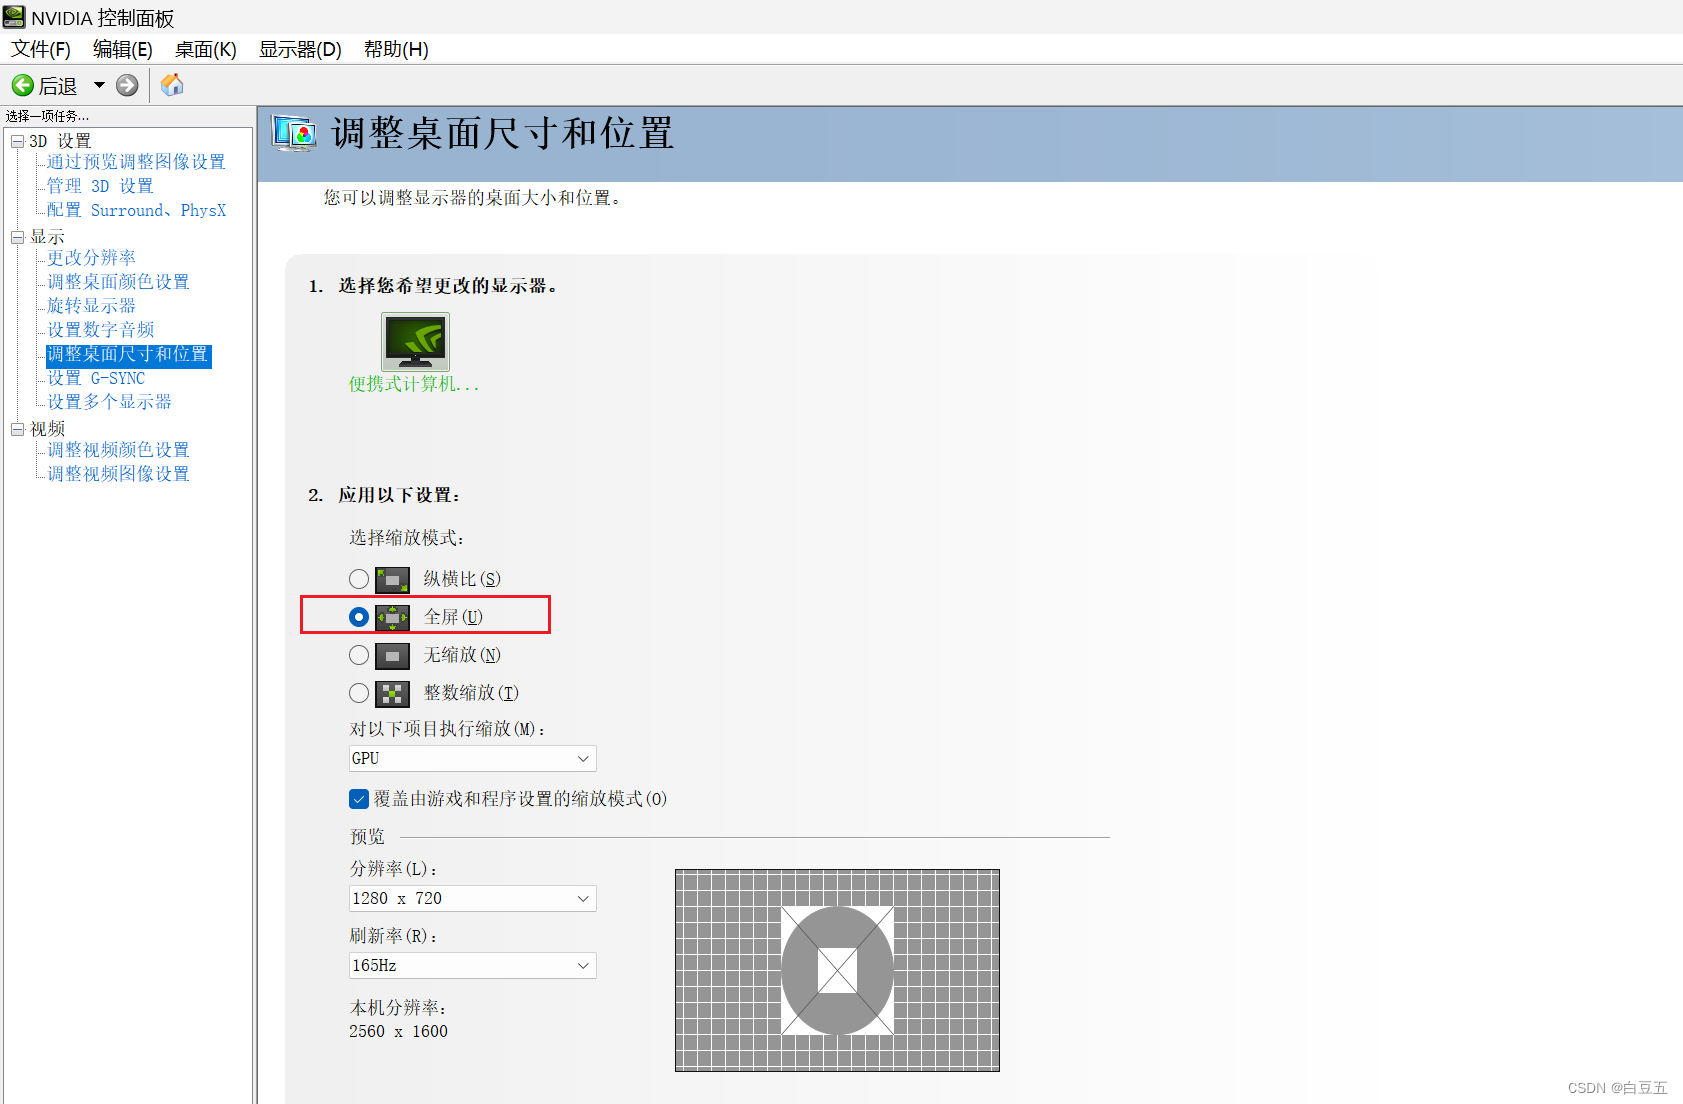Screen dimensions: 1683x1104
Task: Open 旋转显示器 task
Action: pos(91,306)
